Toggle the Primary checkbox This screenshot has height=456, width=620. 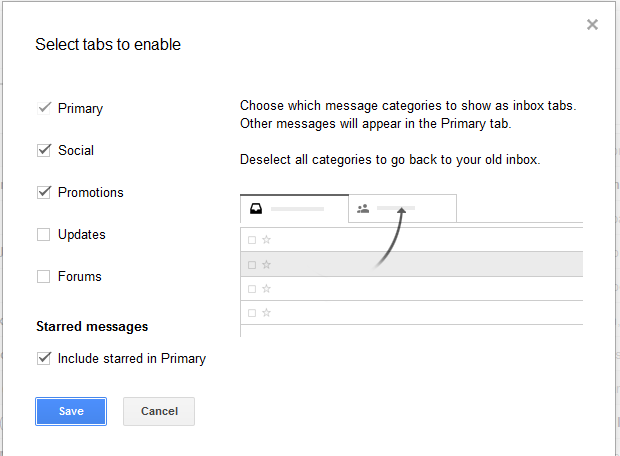click(x=44, y=108)
